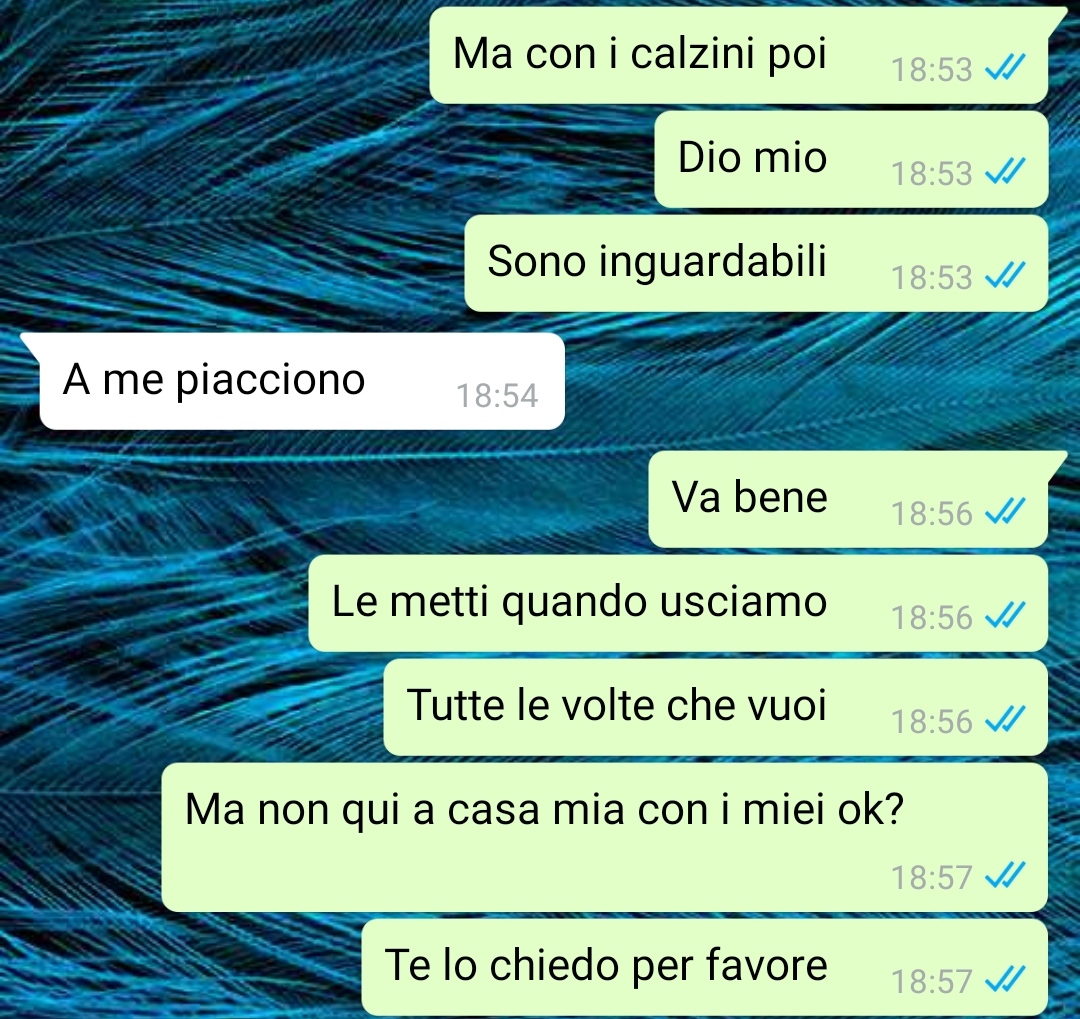The width and height of the screenshot is (1080, 1019).
Task: Tap the ticks under 'Ma non qui a casa mia'
Action: pos(1006,876)
